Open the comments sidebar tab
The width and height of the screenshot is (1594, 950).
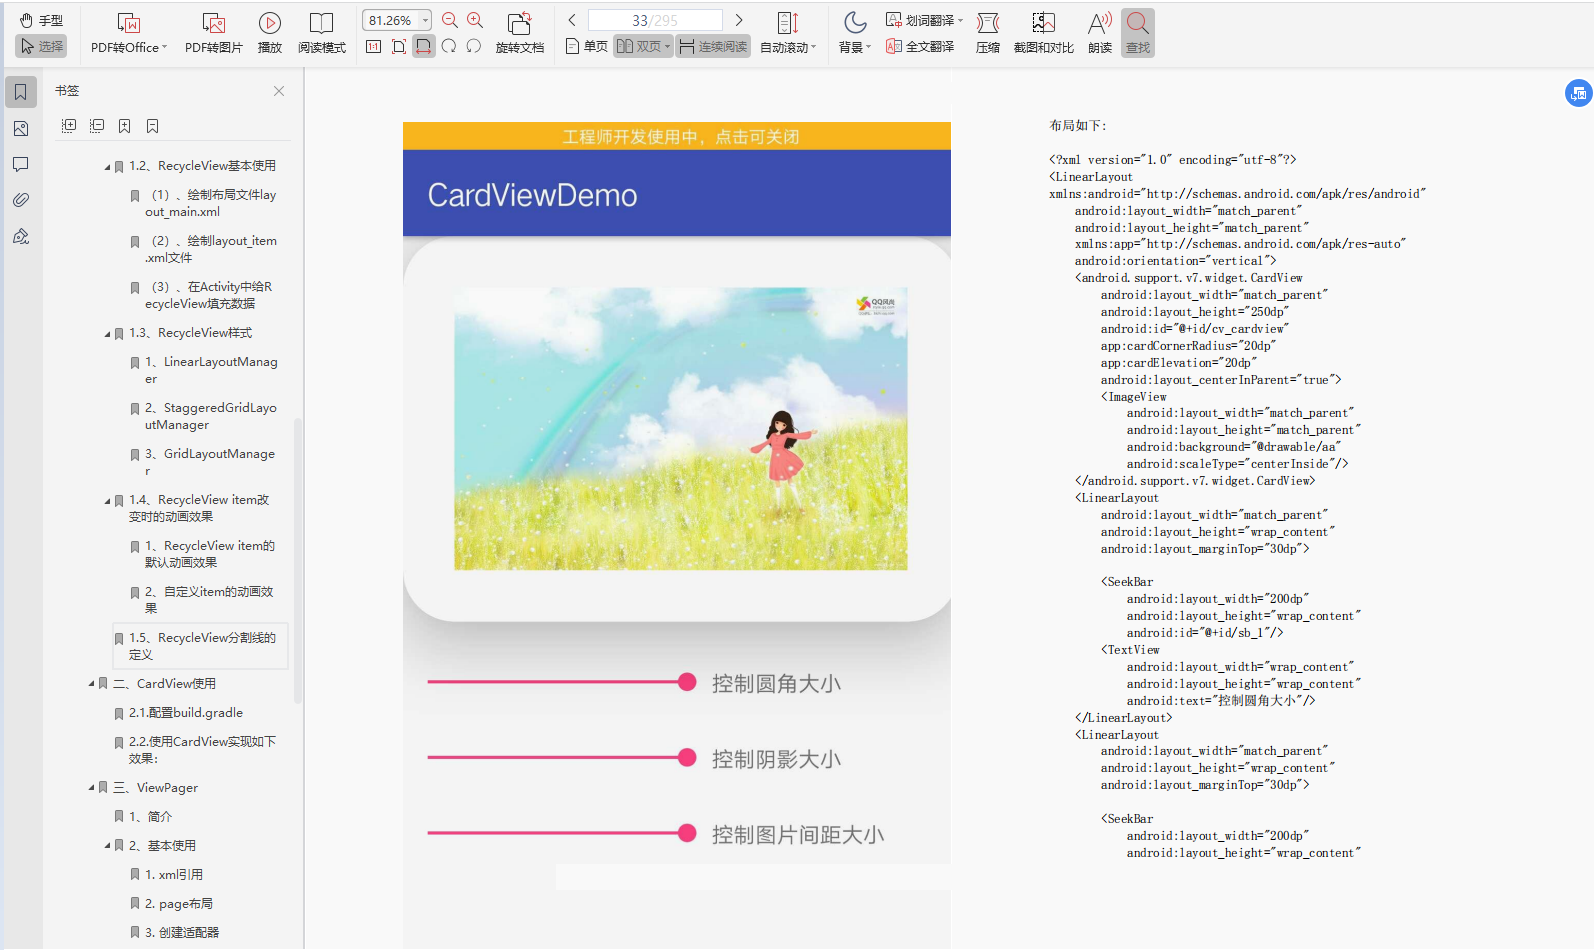click(21, 164)
